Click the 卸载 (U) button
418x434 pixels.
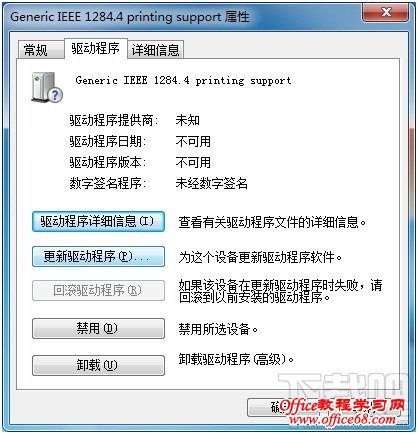[98, 365]
